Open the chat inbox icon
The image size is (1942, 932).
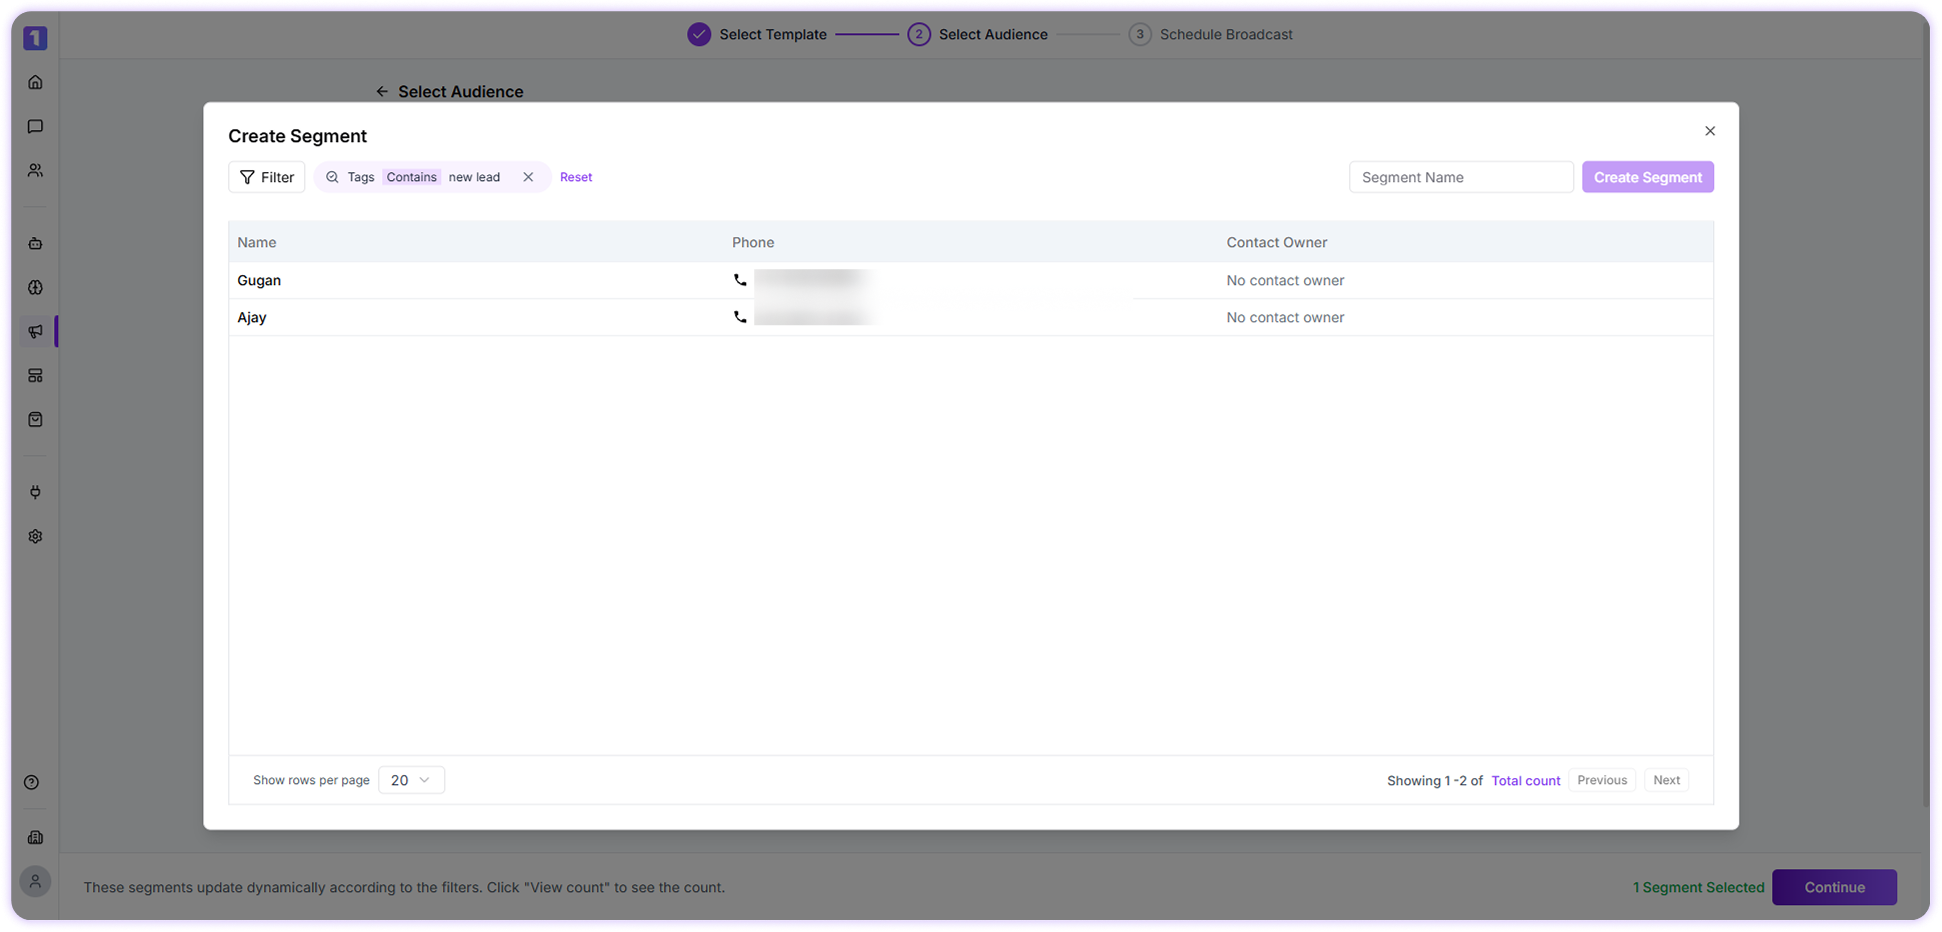point(35,126)
